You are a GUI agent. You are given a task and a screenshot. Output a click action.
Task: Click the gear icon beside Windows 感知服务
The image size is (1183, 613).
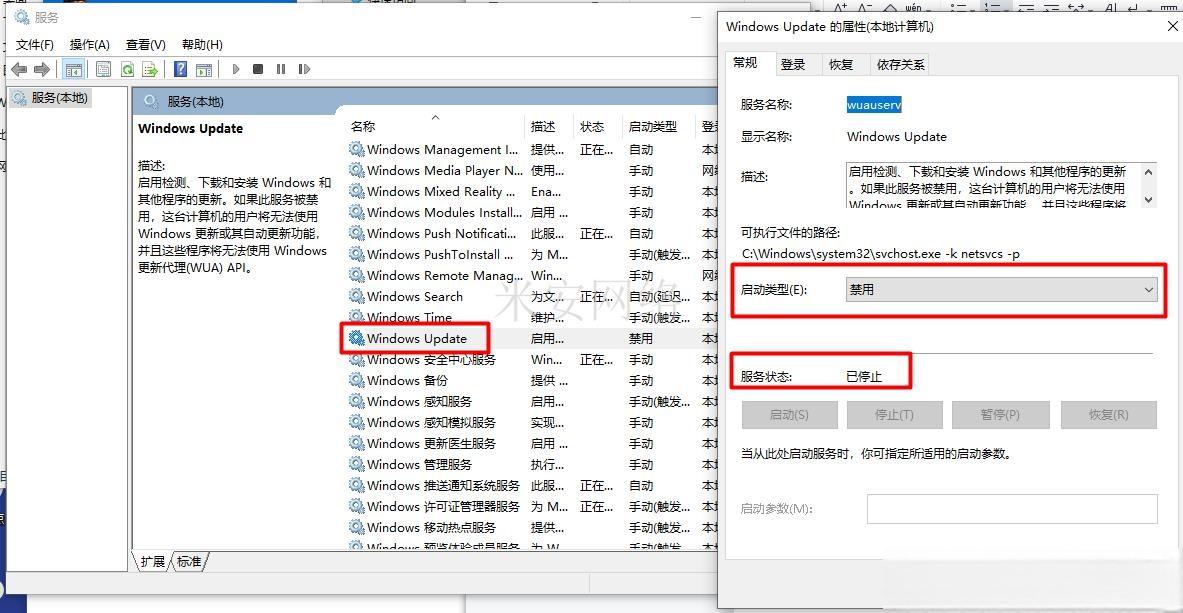tap(356, 402)
